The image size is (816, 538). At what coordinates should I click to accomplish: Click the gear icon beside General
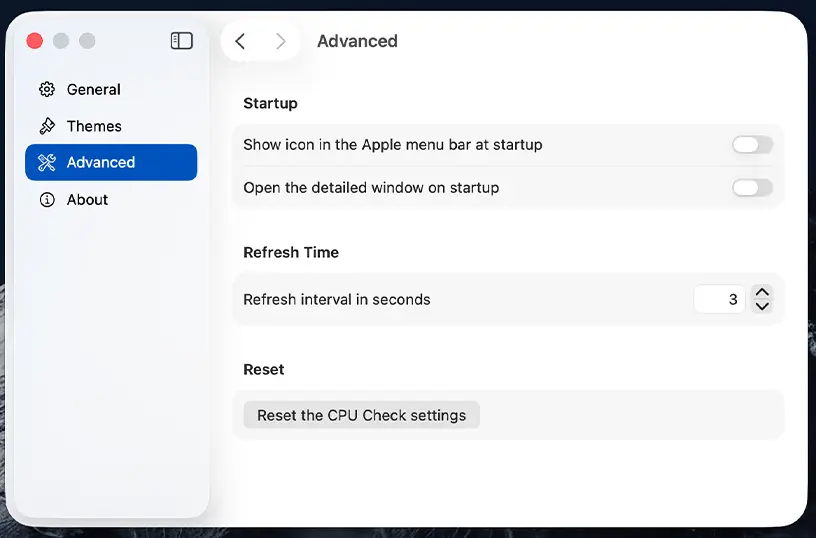pos(47,90)
